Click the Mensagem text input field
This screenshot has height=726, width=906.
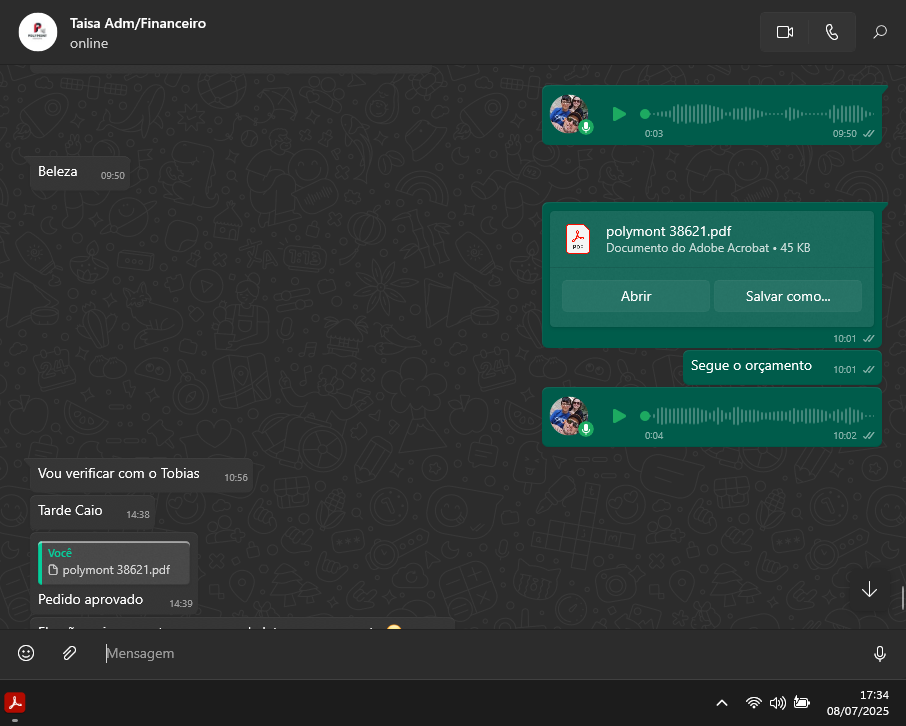click(x=480, y=653)
